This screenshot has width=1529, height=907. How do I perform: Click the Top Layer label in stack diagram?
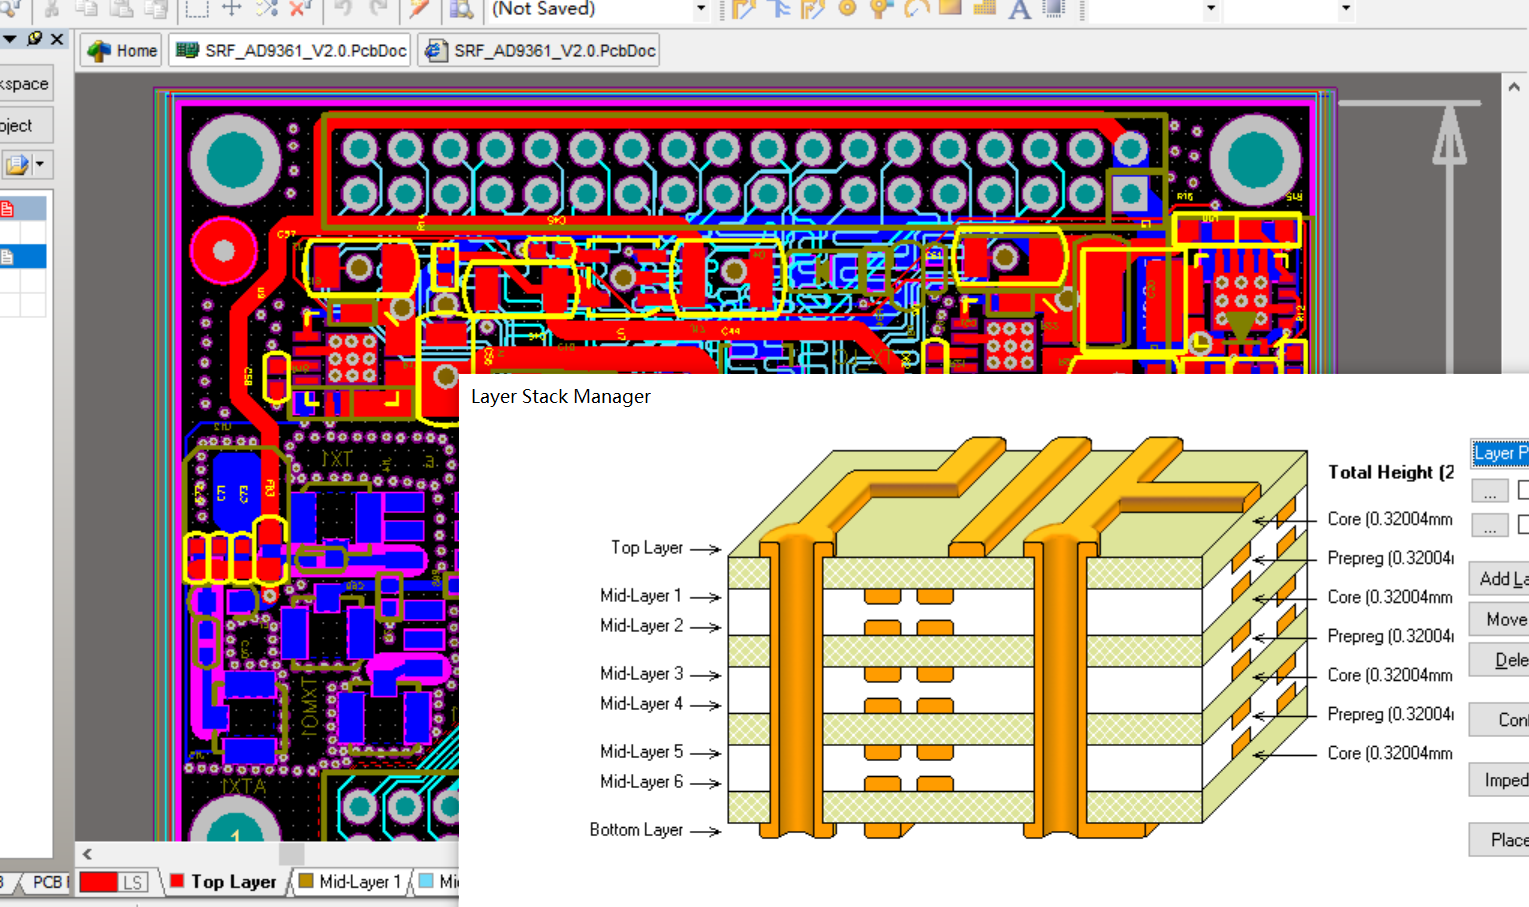click(x=647, y=547)
